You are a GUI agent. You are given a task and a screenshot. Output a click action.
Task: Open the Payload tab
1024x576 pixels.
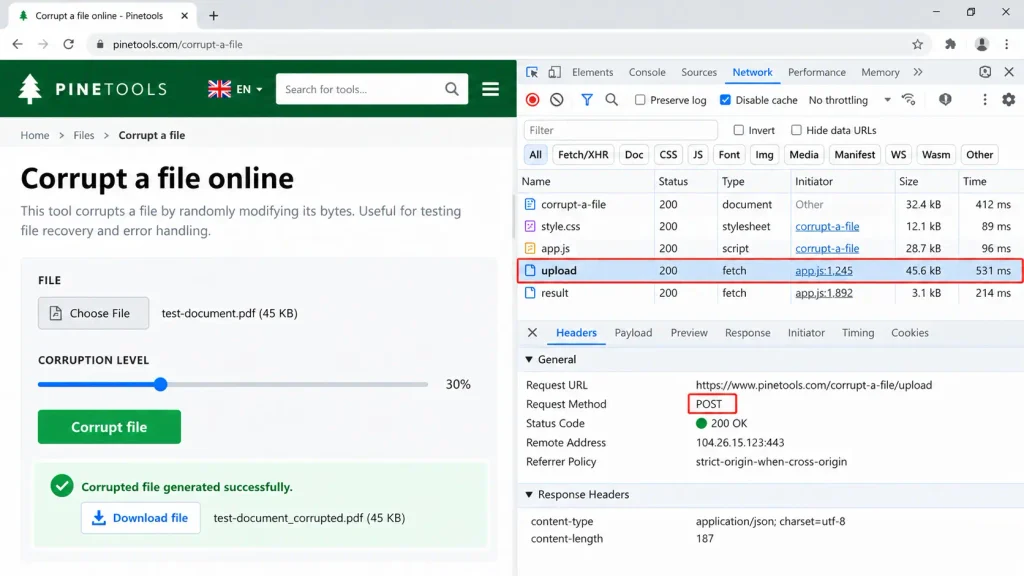(x=633, y=333)
